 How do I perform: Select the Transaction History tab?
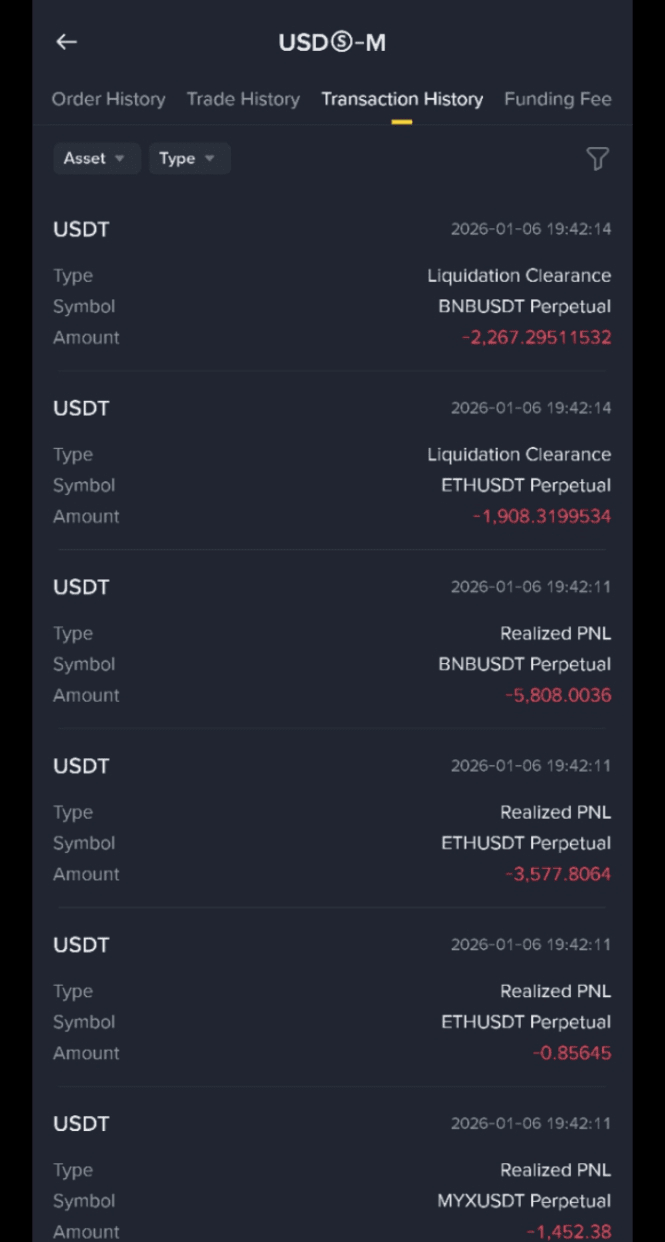click(x=402, y=99)
